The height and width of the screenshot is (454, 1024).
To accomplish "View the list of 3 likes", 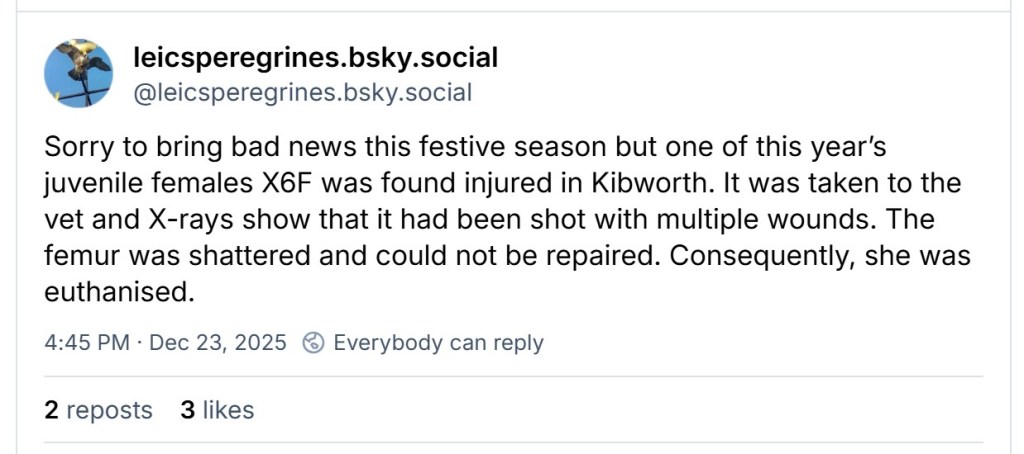I will [x=217, y=410].
